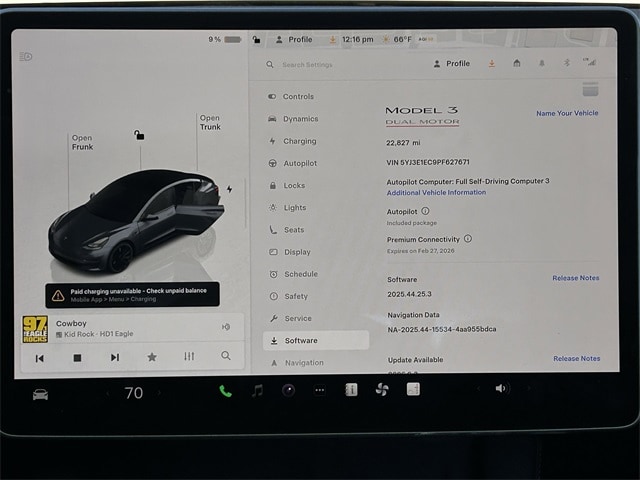Expand the all apps three-dot launcher
Viewport: 640px width, 480px height.
(320, 390)
